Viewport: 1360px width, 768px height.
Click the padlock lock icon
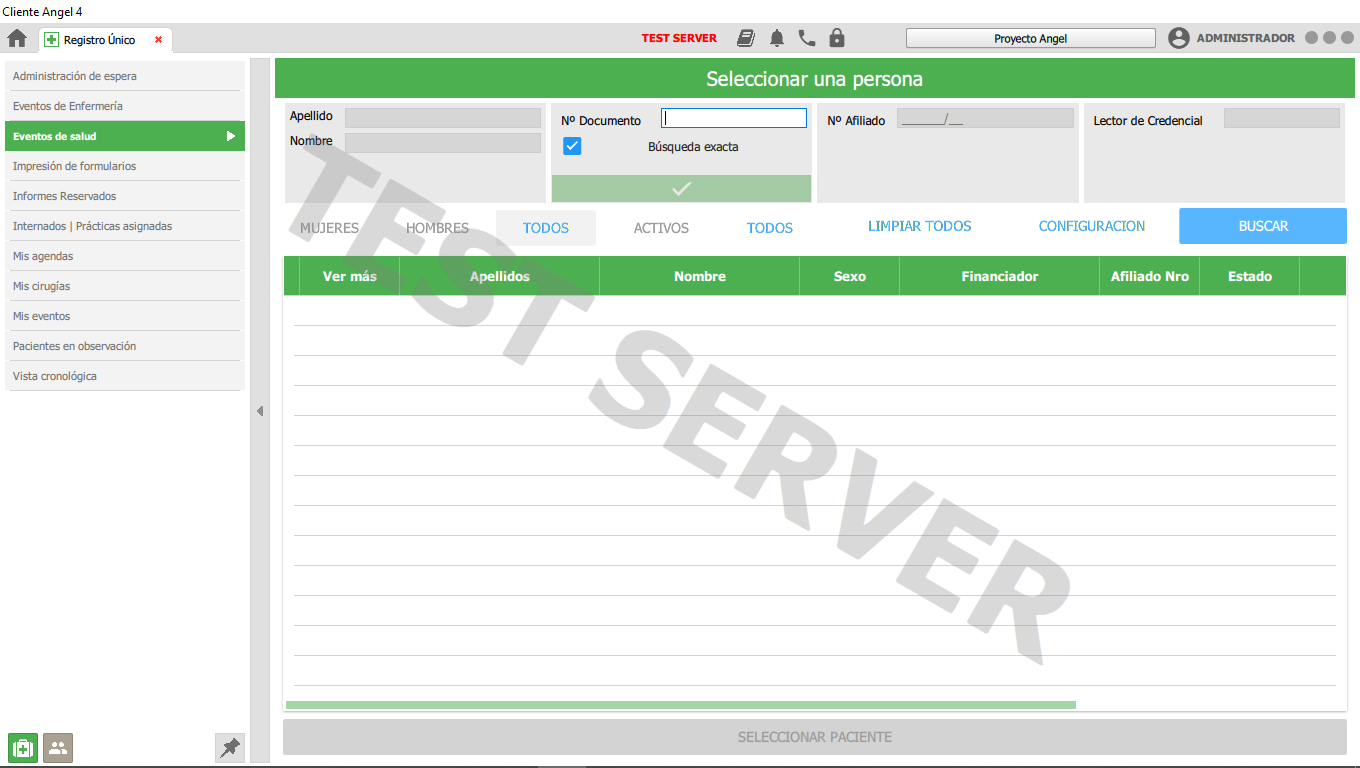coord(837,39)
